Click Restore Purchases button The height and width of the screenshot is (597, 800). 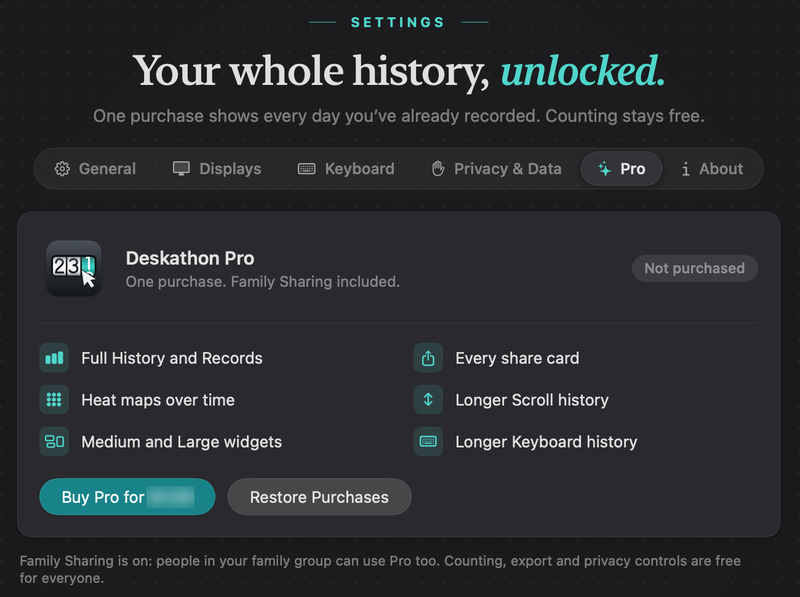pos(319,496)
